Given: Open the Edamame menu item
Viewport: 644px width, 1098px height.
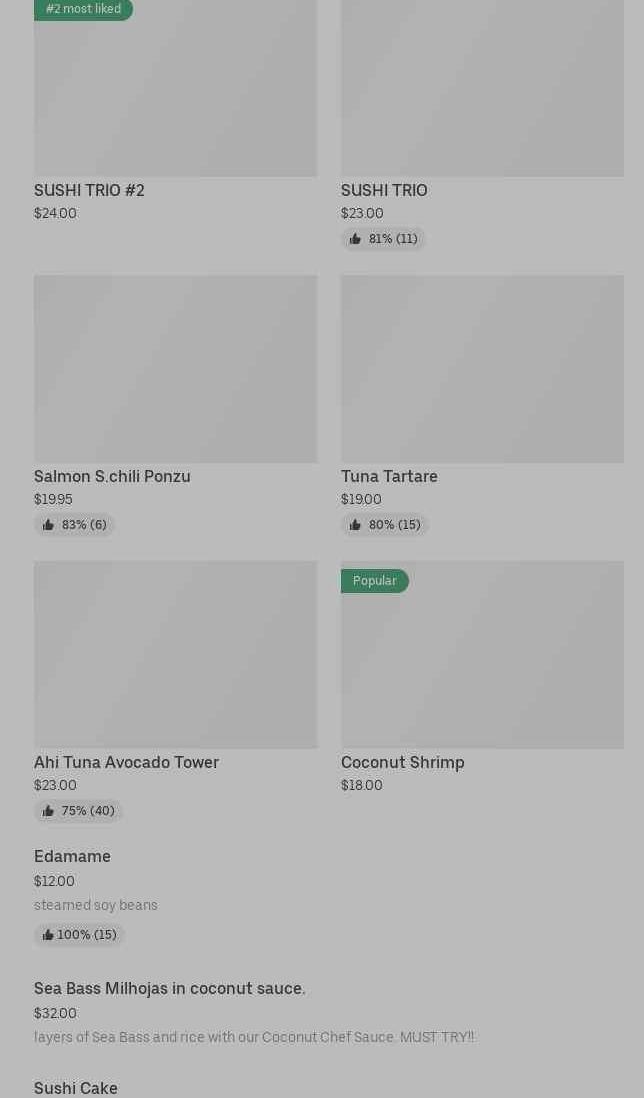Looking at the screenshot, I should (x=72, y=856).
